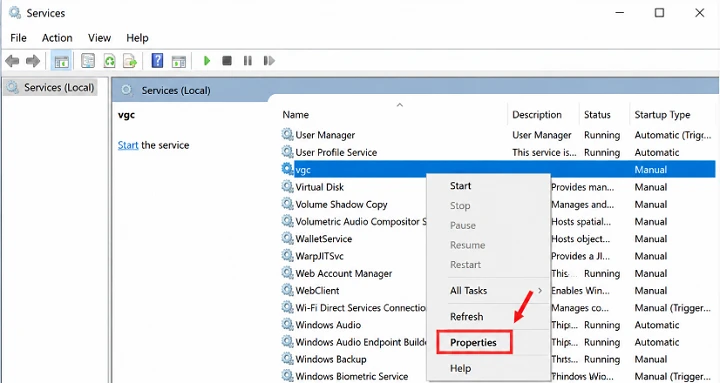Select the vgc service row
This screenshot has height=383, width=720.
pyautogui.click(x=498, y=169)
